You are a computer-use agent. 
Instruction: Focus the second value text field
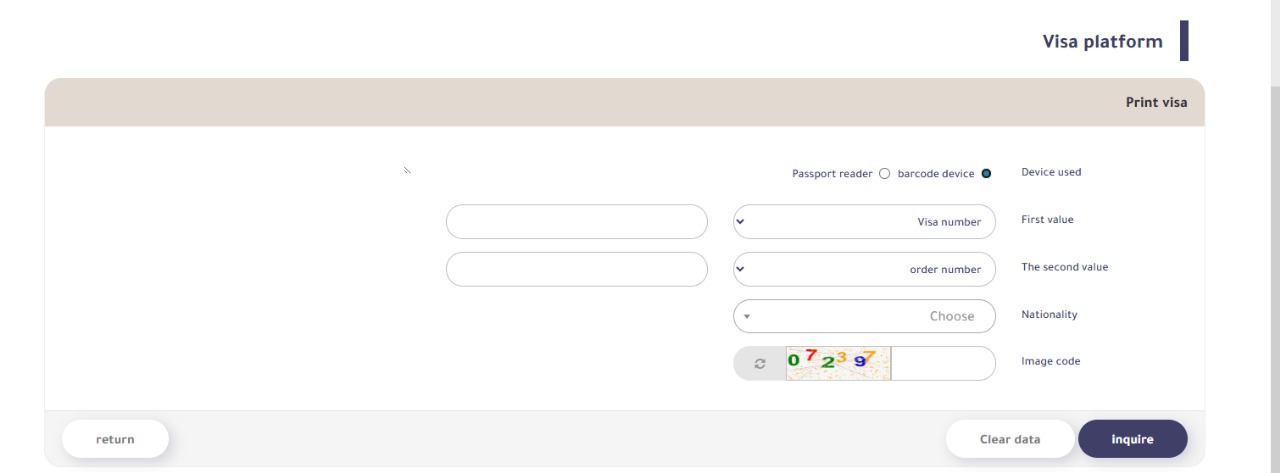[576, 269]
